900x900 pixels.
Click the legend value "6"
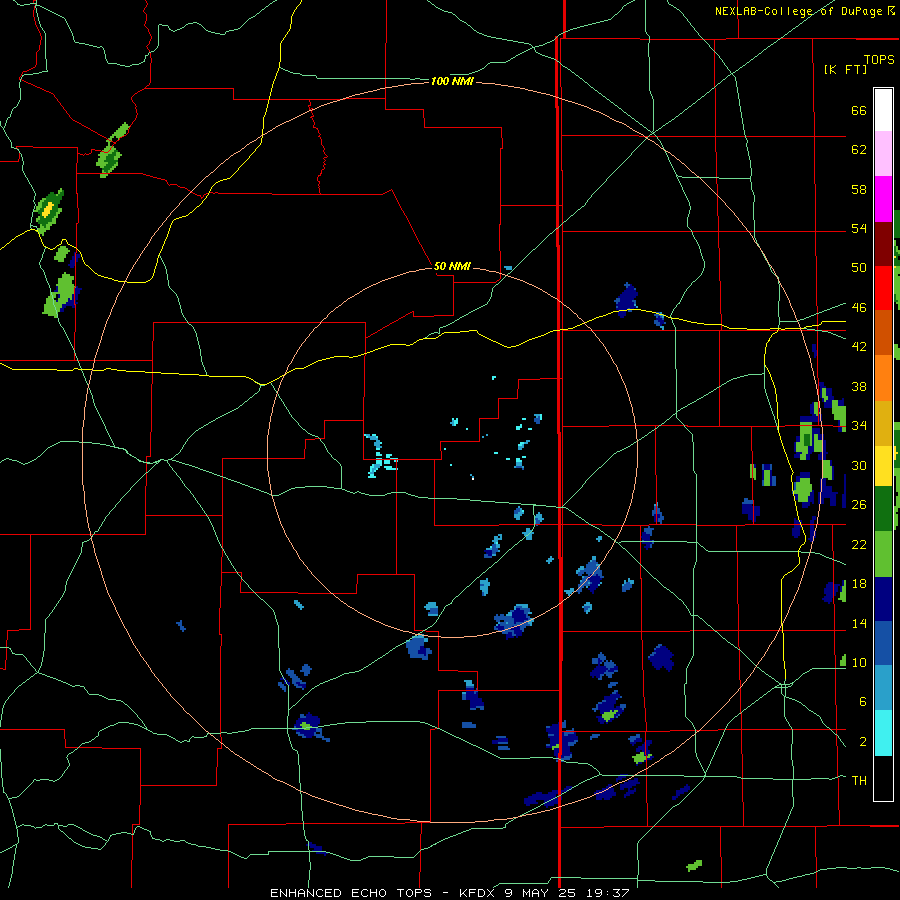(x=862, y=702)
